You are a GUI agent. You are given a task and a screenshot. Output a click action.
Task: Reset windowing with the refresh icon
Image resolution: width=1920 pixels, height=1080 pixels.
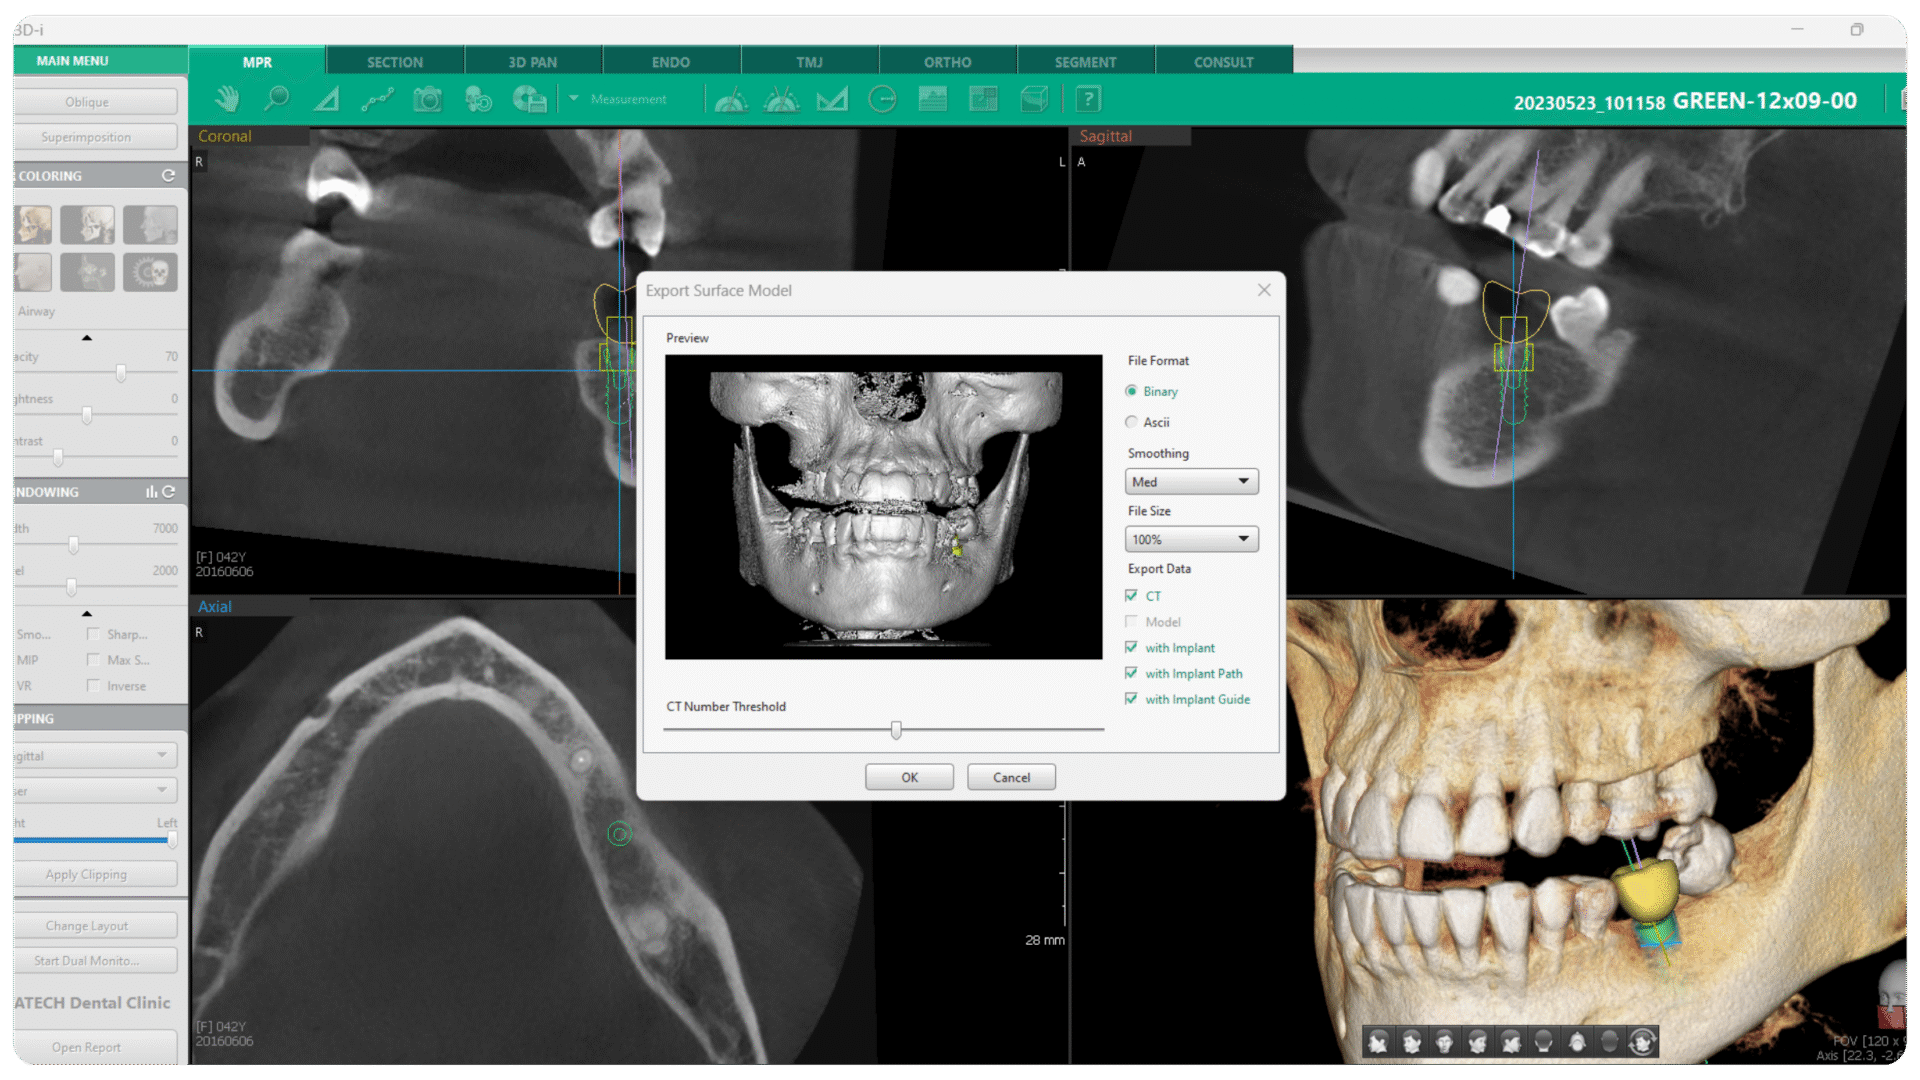pyautogui.click(x=168, y=492)
